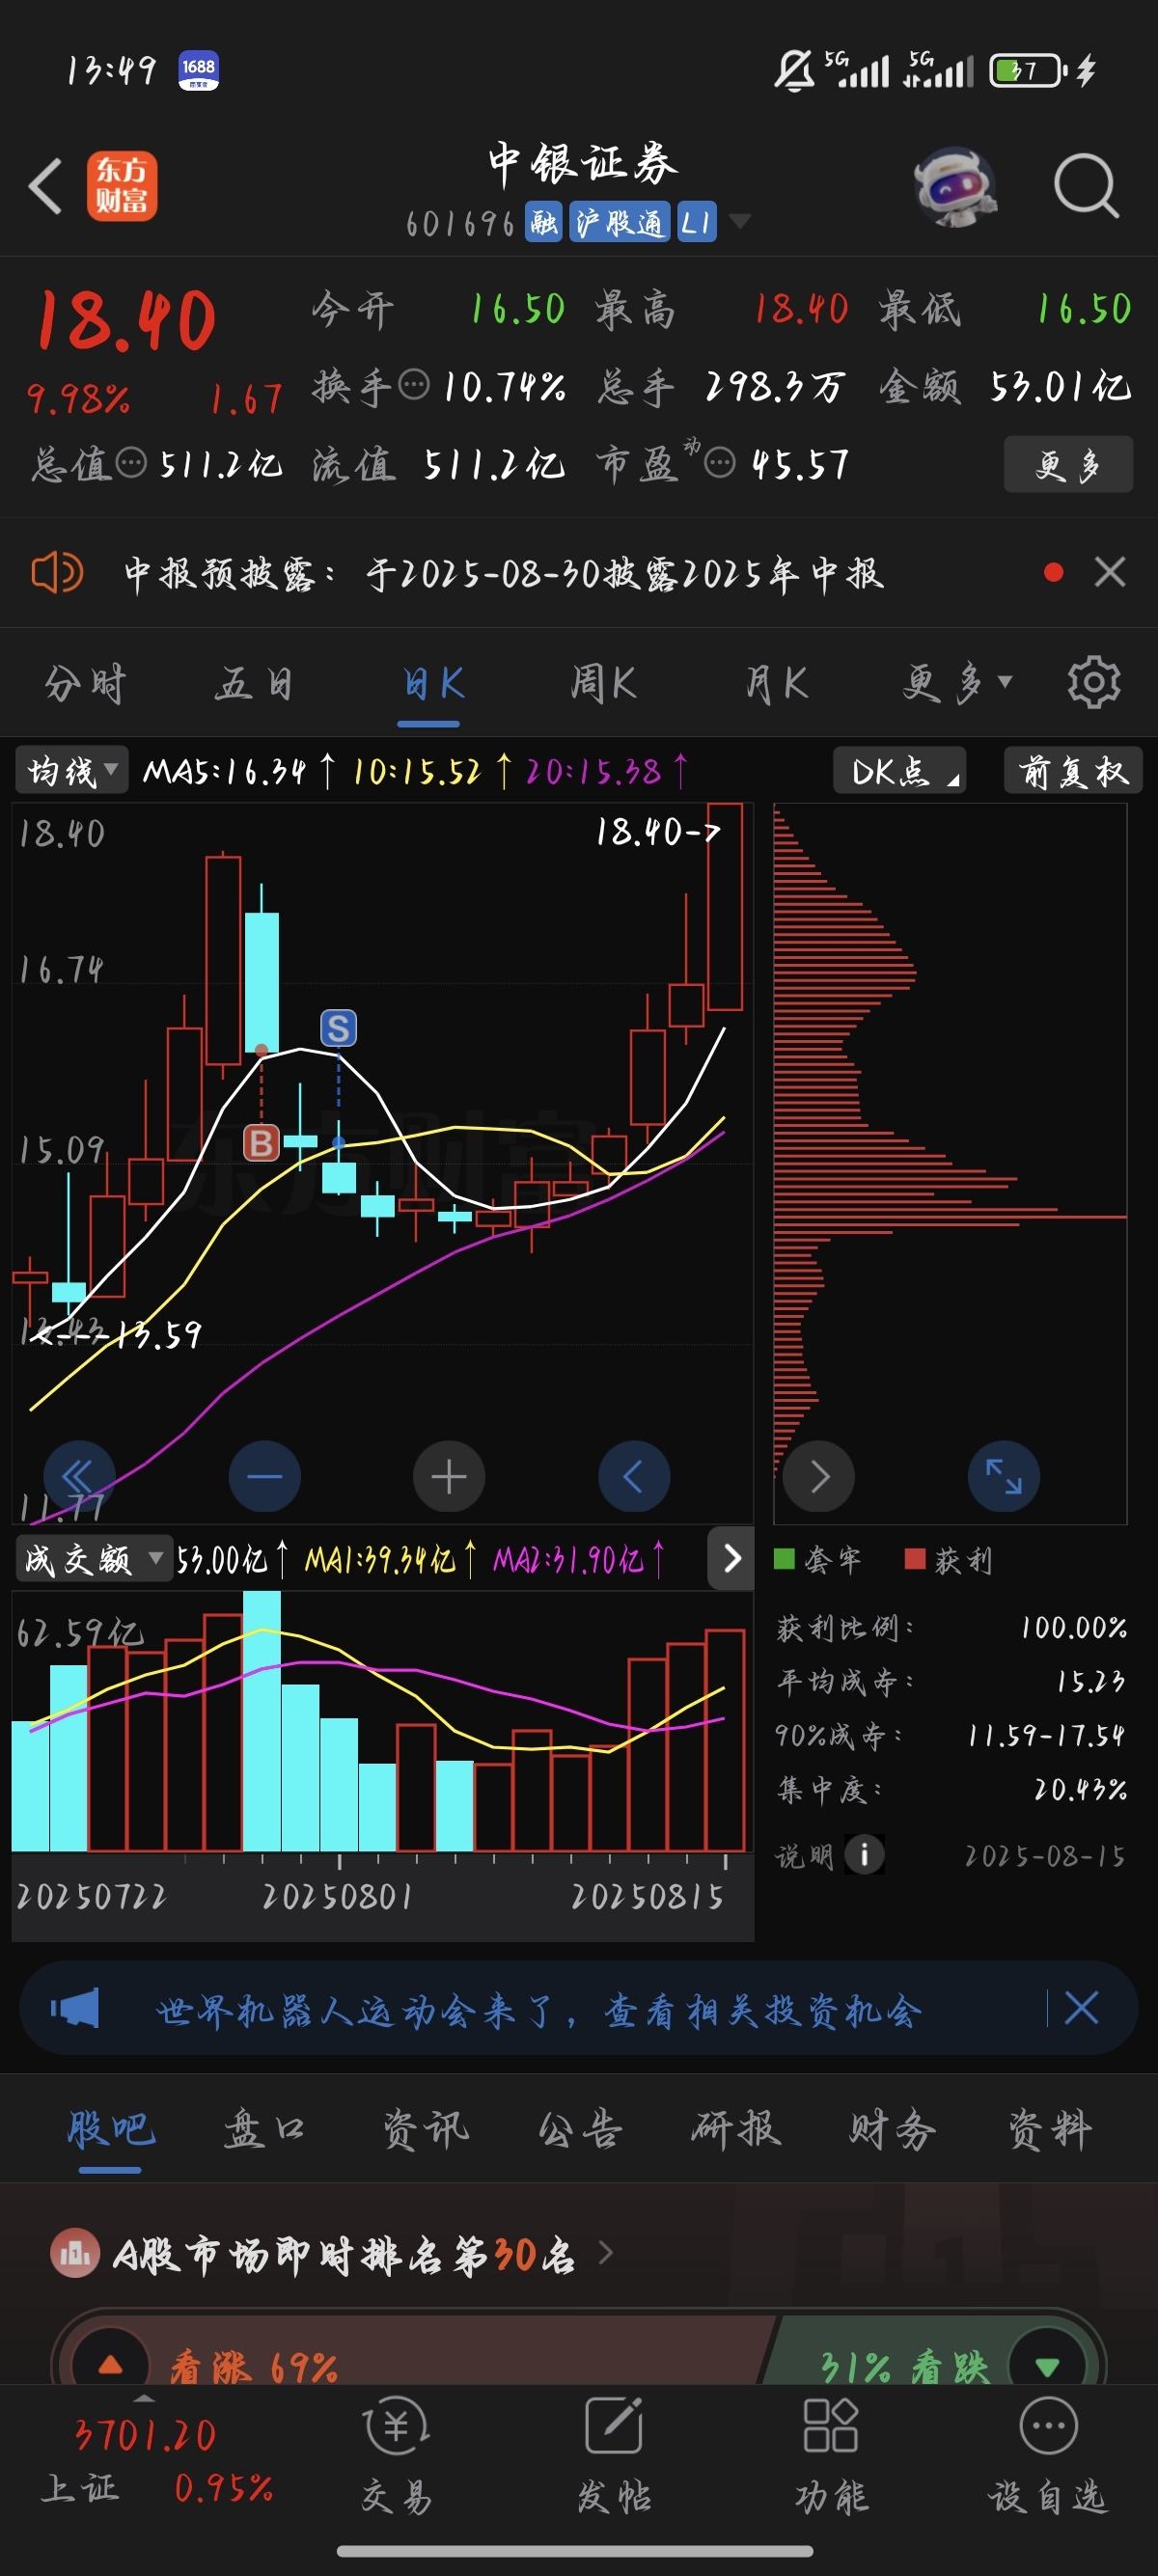Viewport: 1158px width, 2576px height.
Task: Open the 均线 indicator dropdown
Action: 72,771
